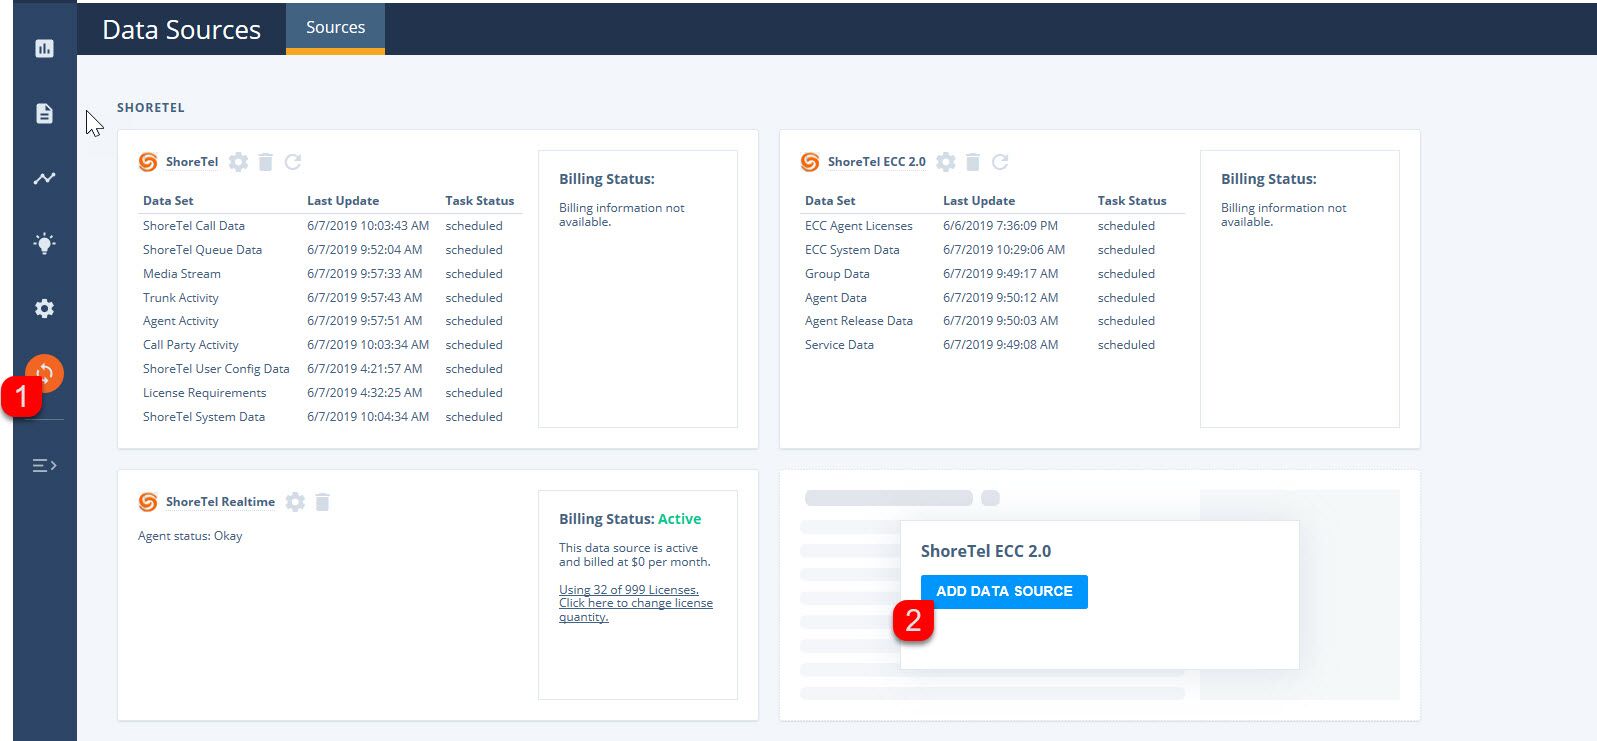Select the ECC System Data row

[993, 250]
